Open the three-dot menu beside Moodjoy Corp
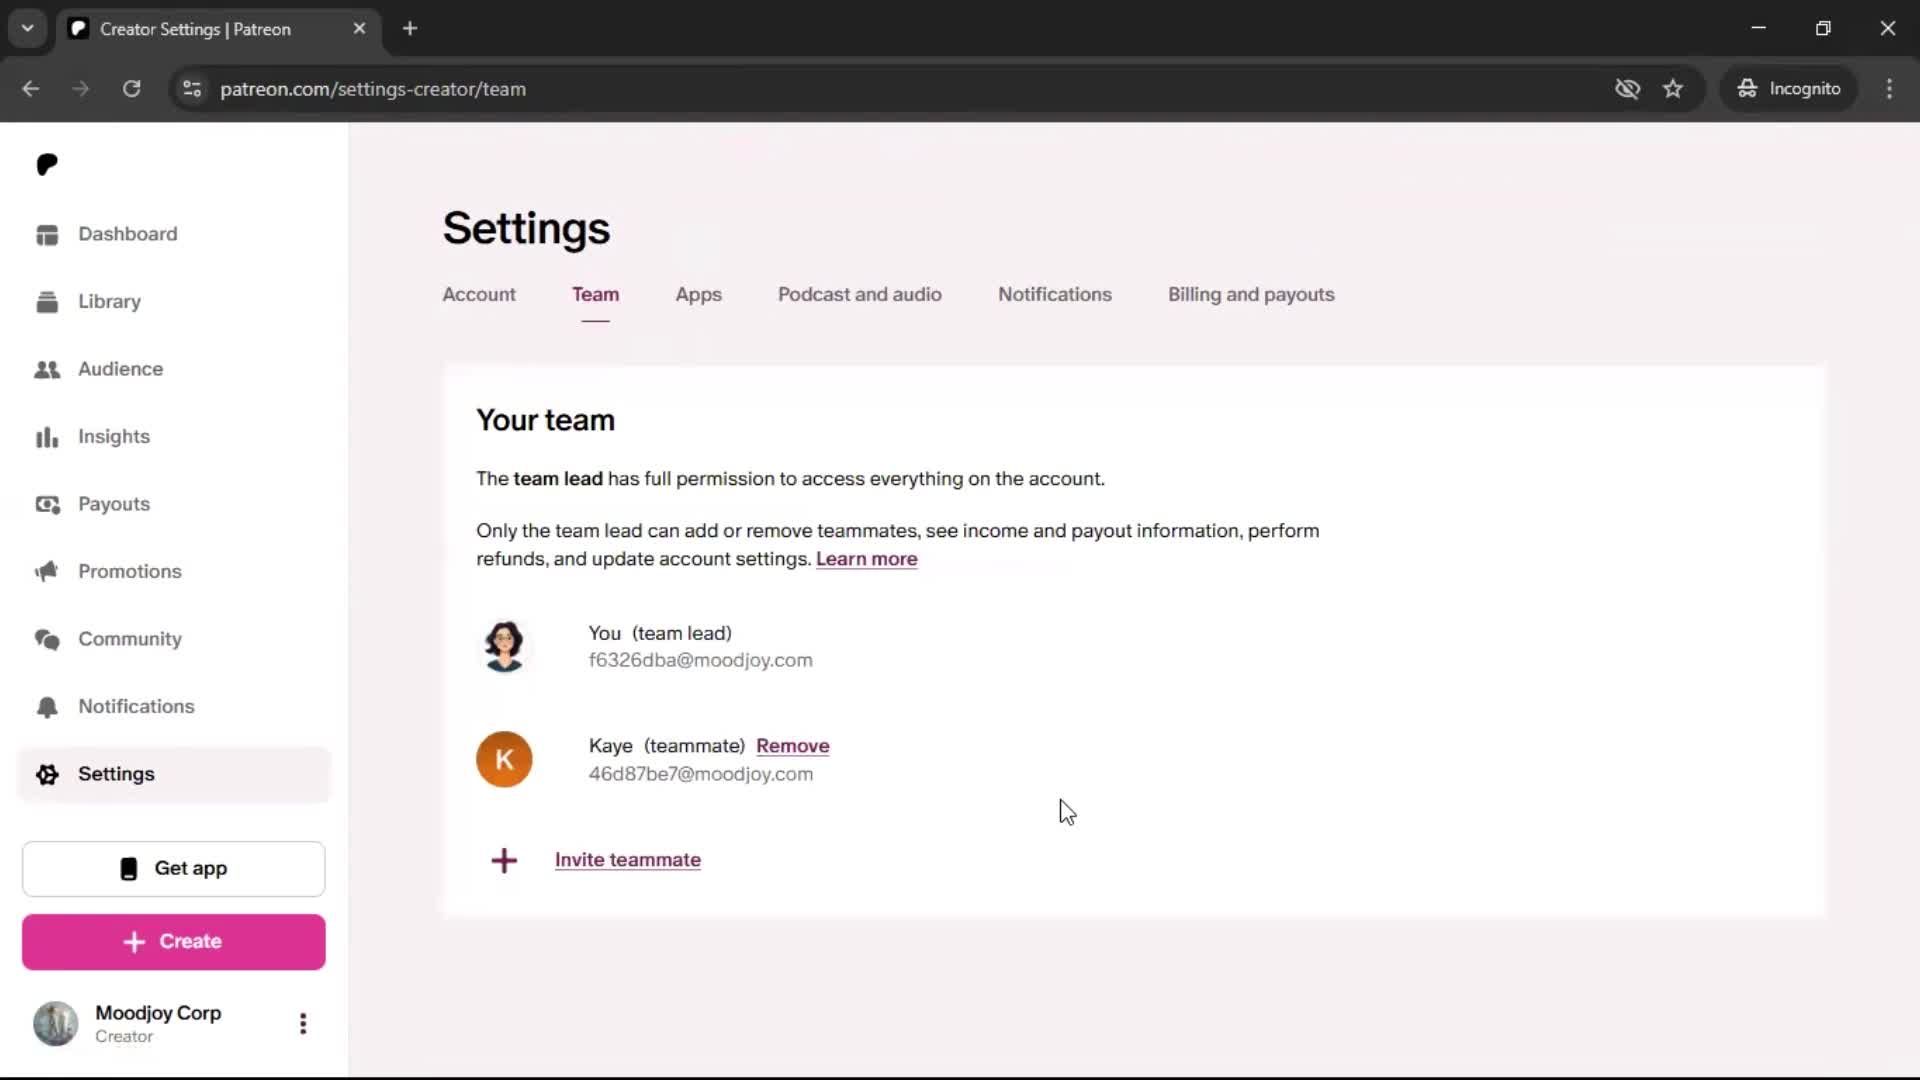 [303, 1023]
